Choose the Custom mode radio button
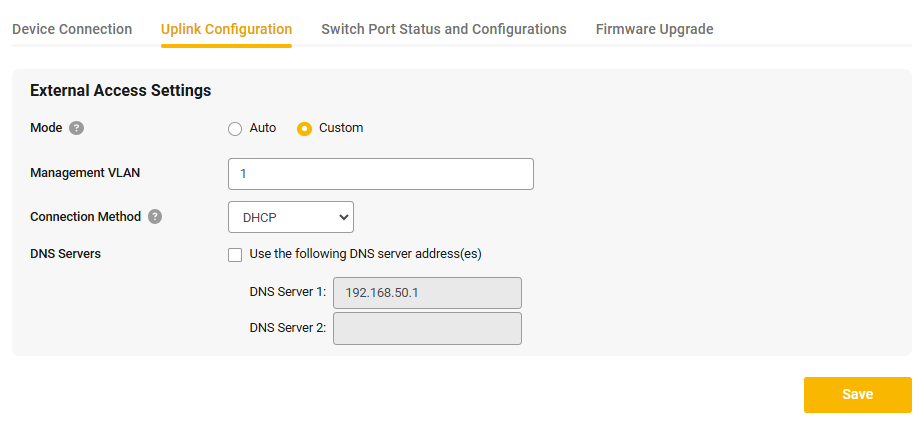Viewport: 924px width, 423px height. 304,129
